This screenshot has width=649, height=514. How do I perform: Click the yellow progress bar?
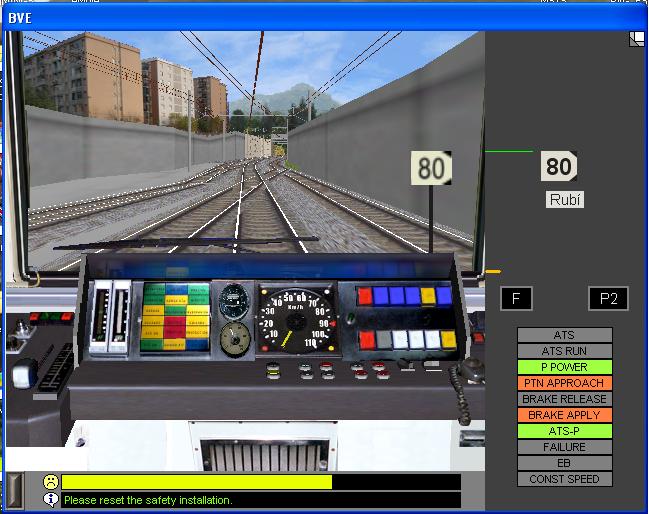coord(196,482)
